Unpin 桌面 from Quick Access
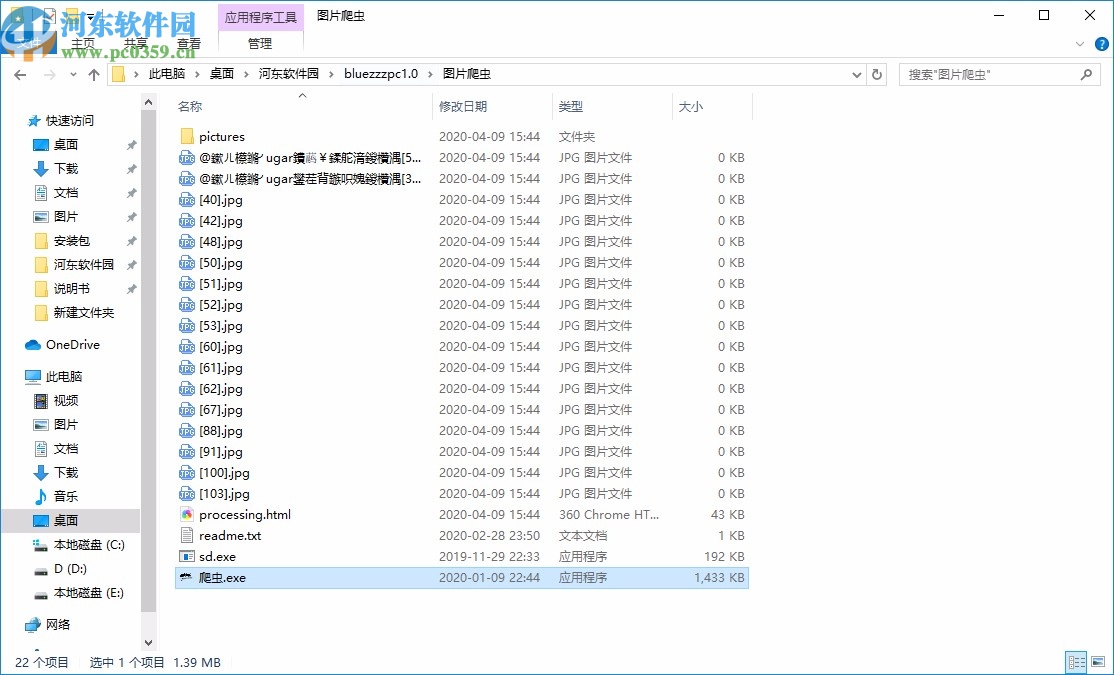The height and width of the screenshot is (675, 1114). [x=130, y=144]
